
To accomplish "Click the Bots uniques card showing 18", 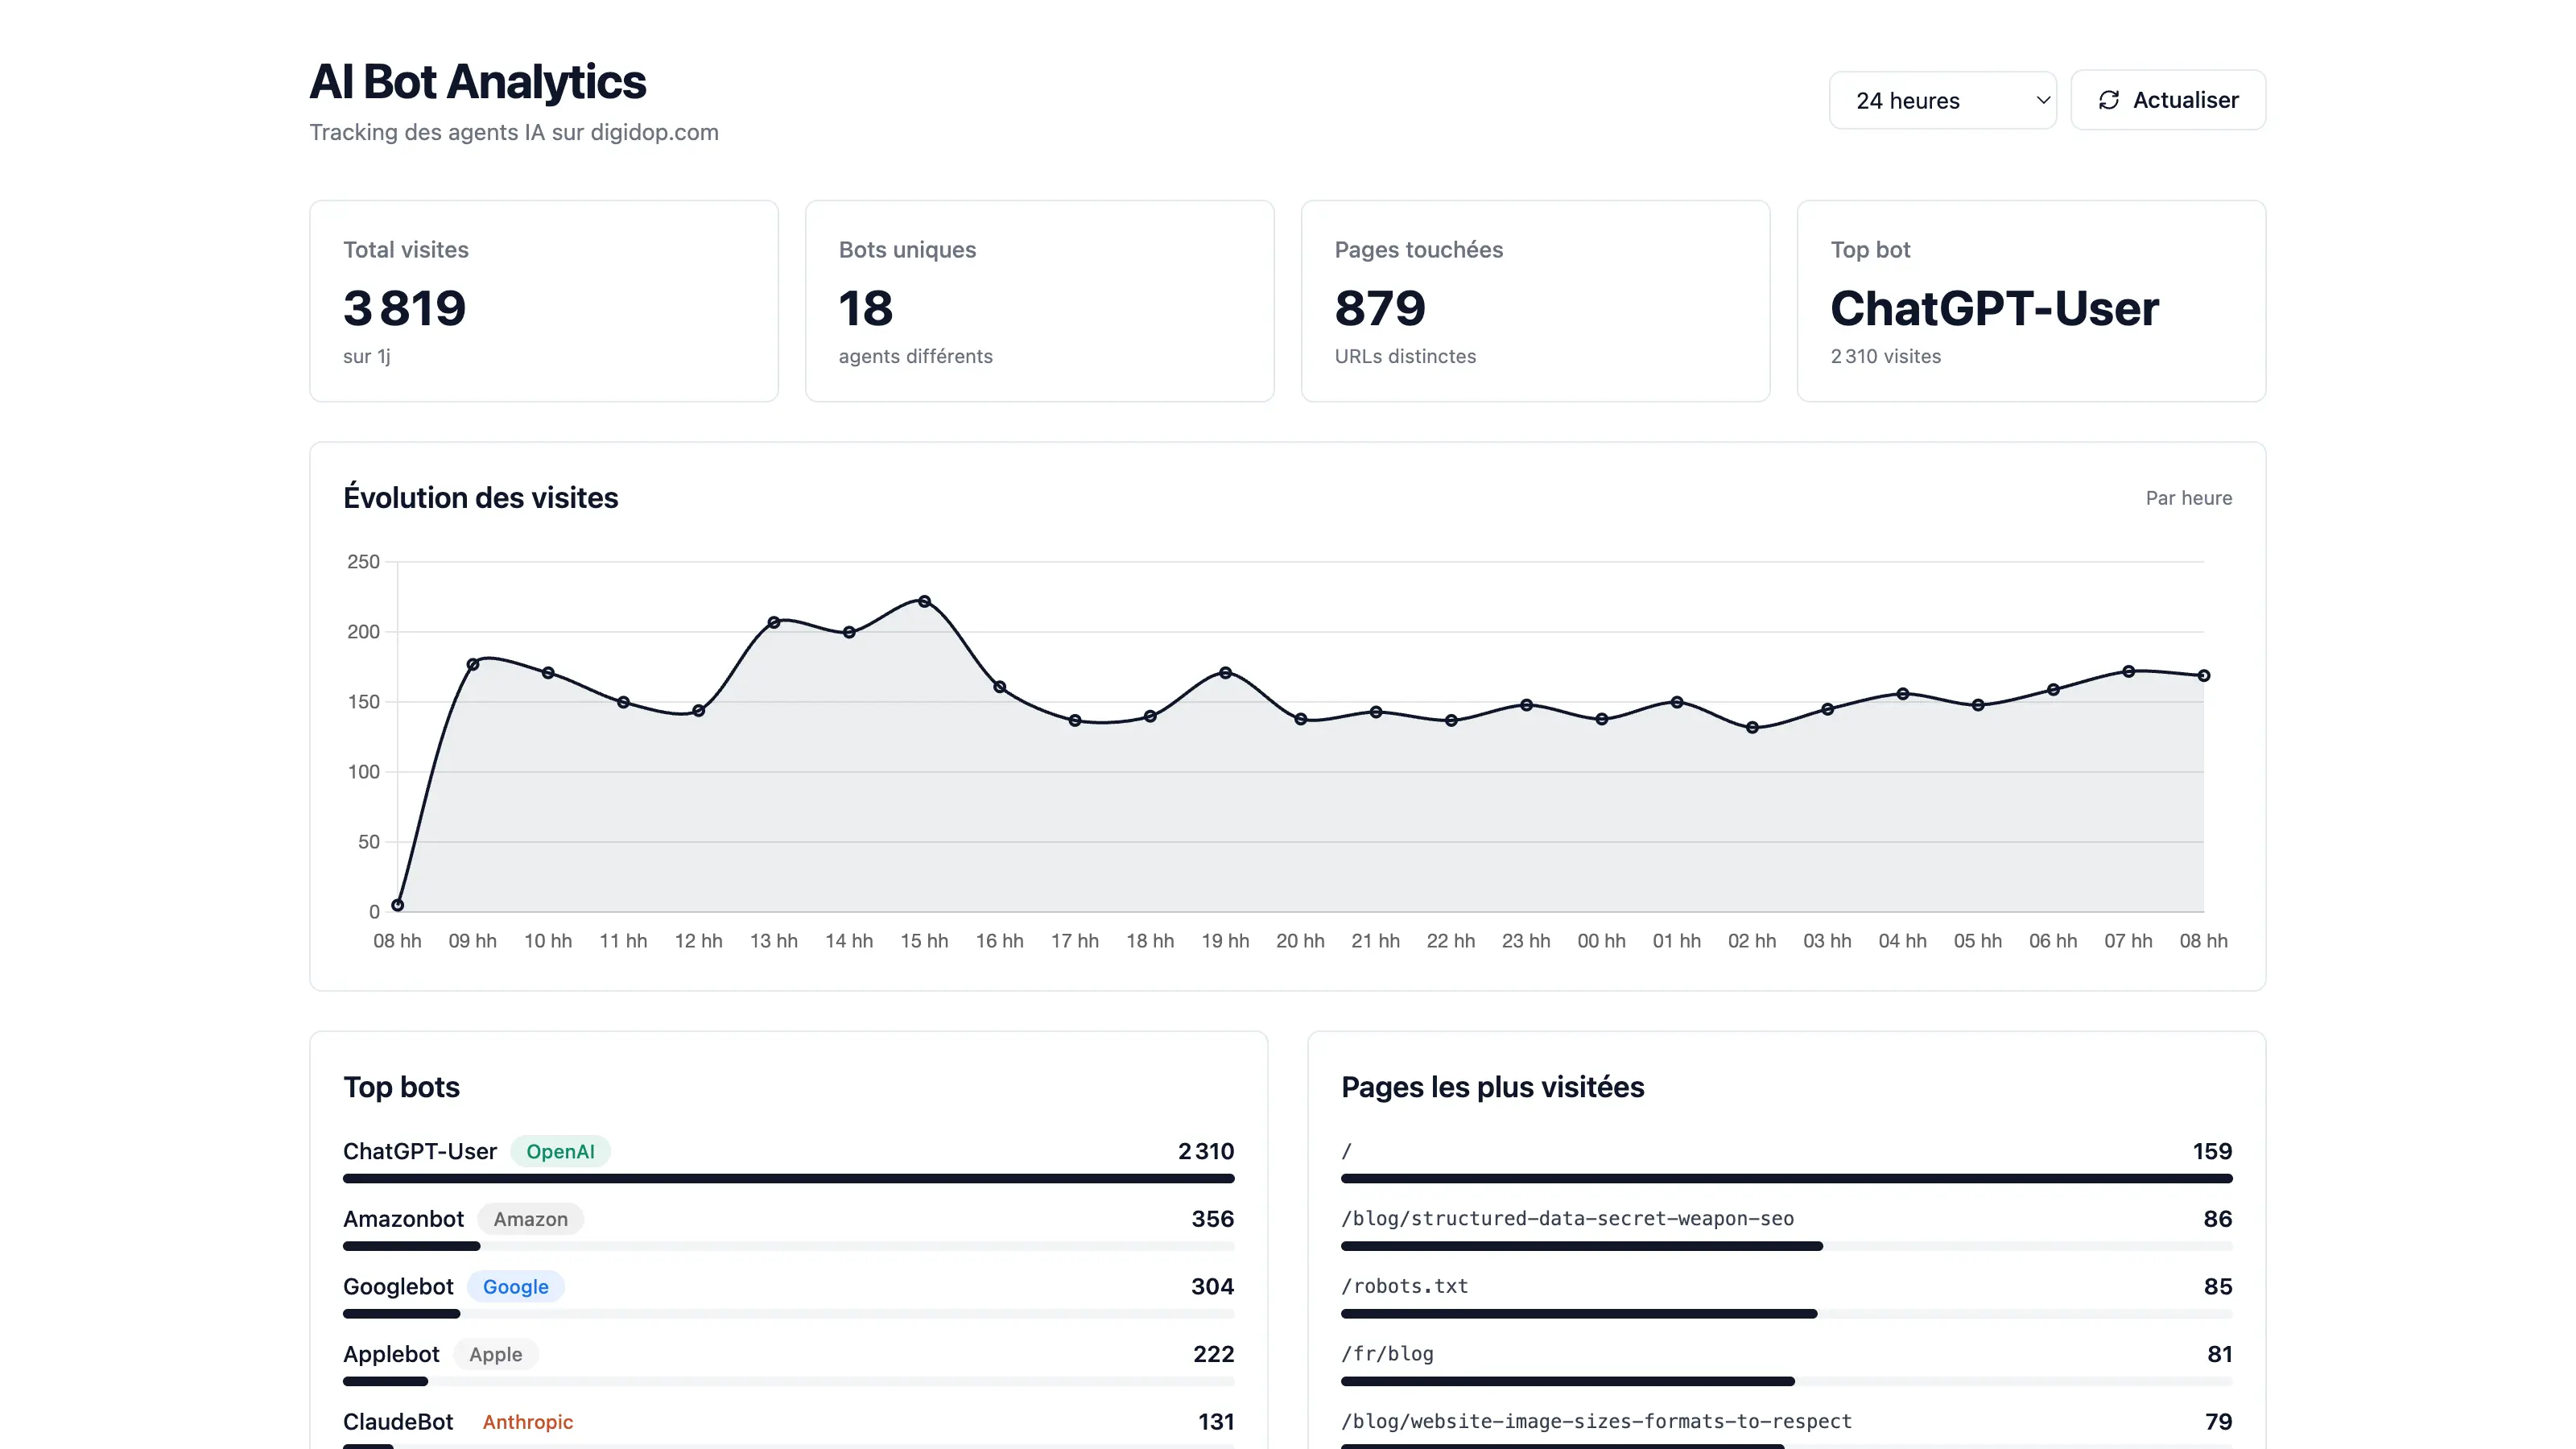I will (1039, 300).
